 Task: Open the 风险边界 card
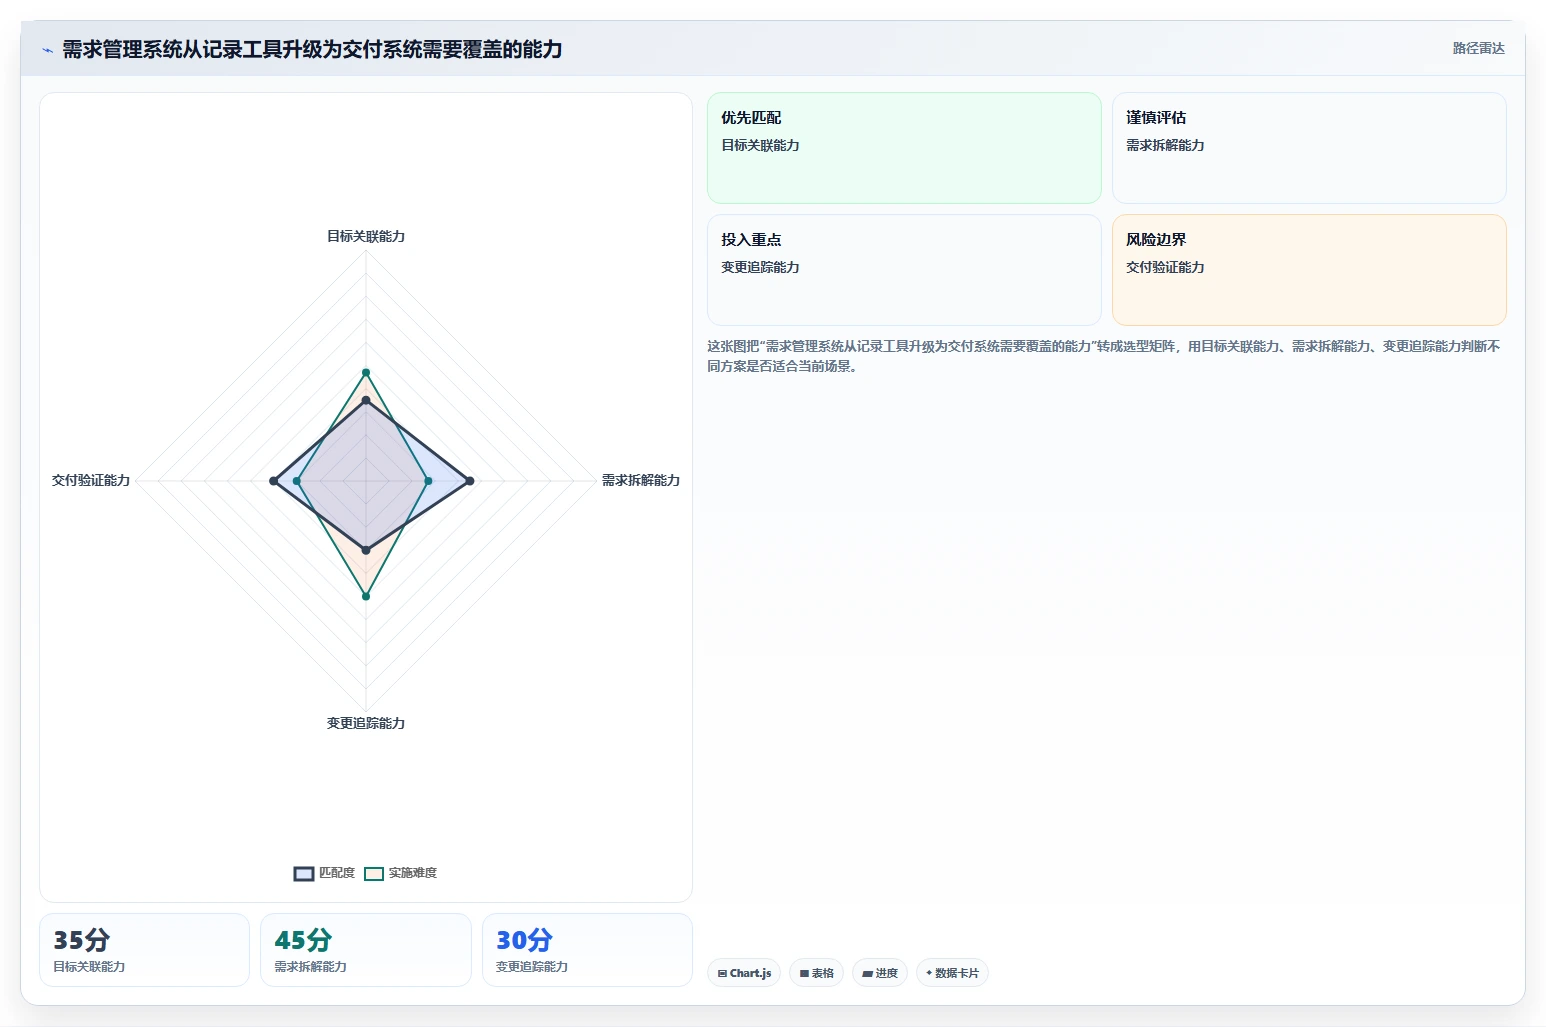tap(1309, 270)
